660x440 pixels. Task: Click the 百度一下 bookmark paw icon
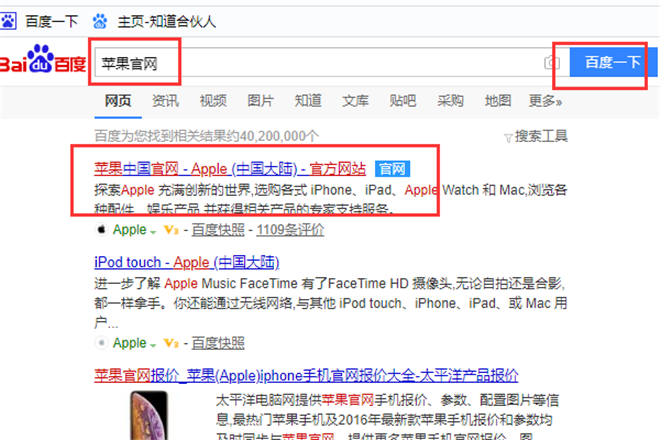pos(8,21)
